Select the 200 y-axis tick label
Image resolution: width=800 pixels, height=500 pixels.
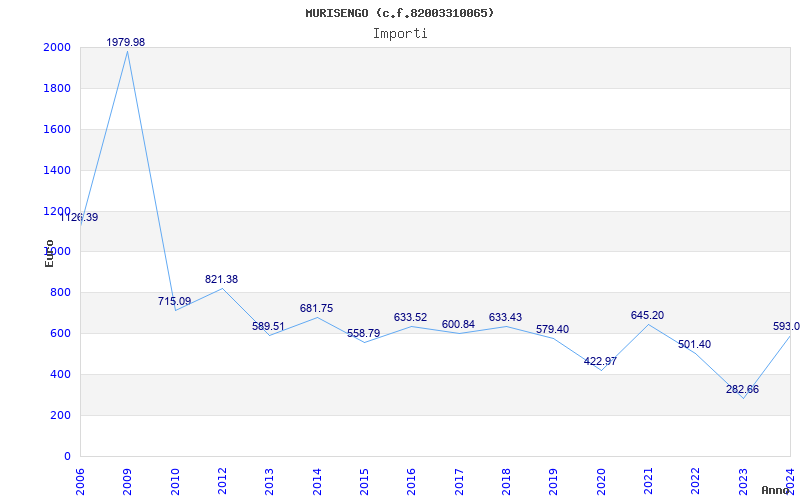pyautogui.click(x=61, y=415)
